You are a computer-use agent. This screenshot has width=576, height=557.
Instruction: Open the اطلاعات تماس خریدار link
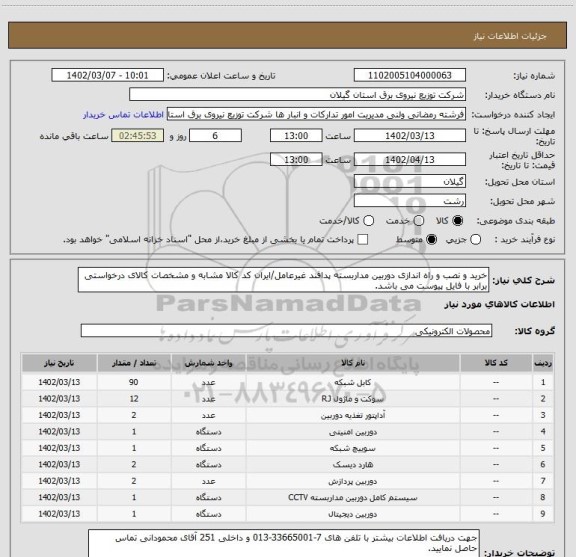coord(123,115)
